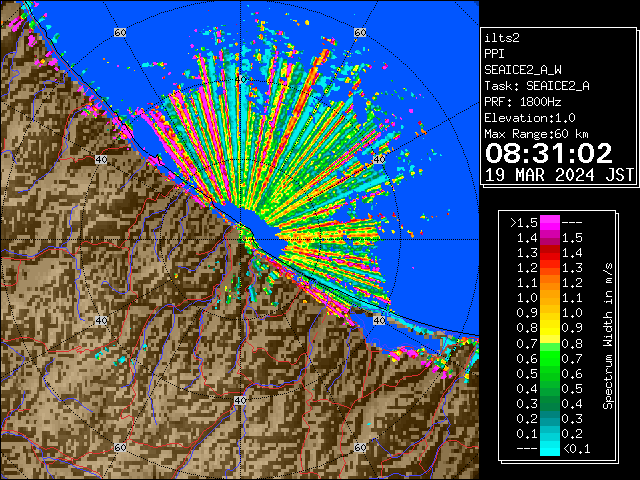Click the SEAICE2_A_W product name
Screen dimensions: 640x480
(523, 70)
